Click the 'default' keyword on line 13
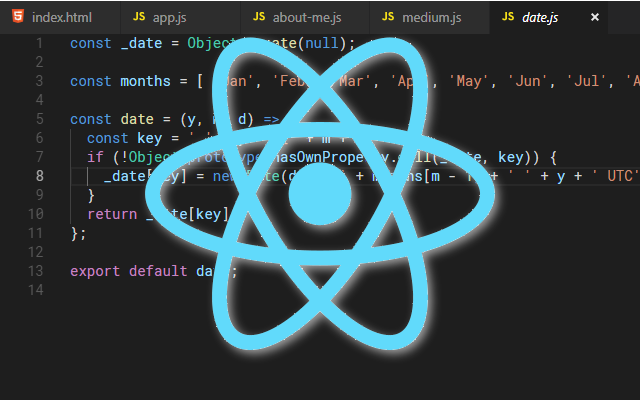The width and height of the screenshot is (640, 400). point(158,271)
